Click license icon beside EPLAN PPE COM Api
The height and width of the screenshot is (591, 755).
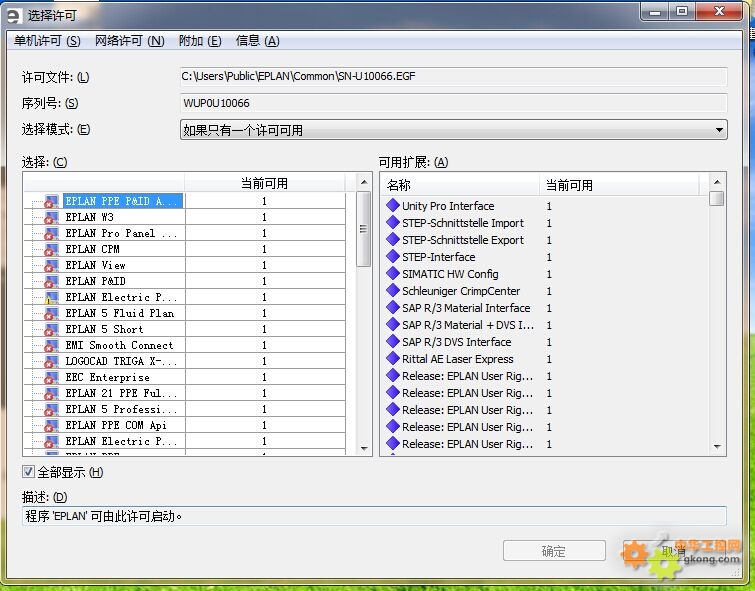point(51,425)
